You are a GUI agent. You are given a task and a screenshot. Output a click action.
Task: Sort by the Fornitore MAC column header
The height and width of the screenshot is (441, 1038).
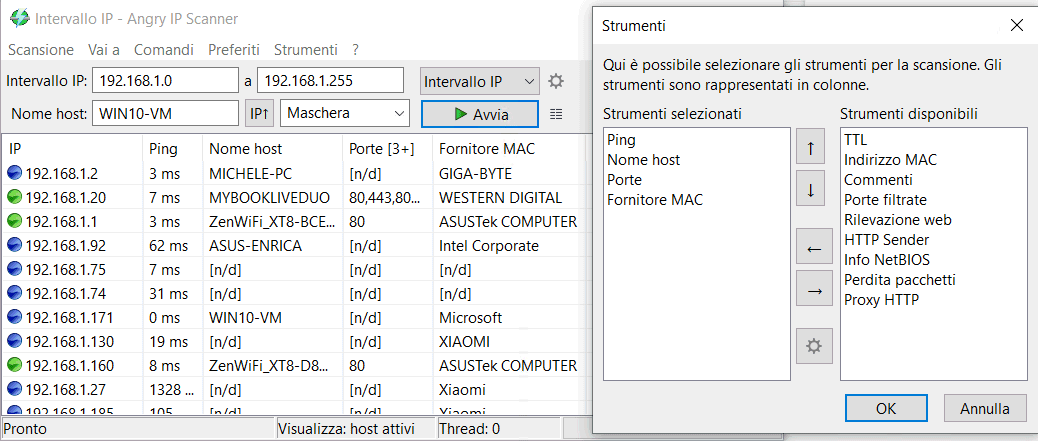[x=510, y=149]
